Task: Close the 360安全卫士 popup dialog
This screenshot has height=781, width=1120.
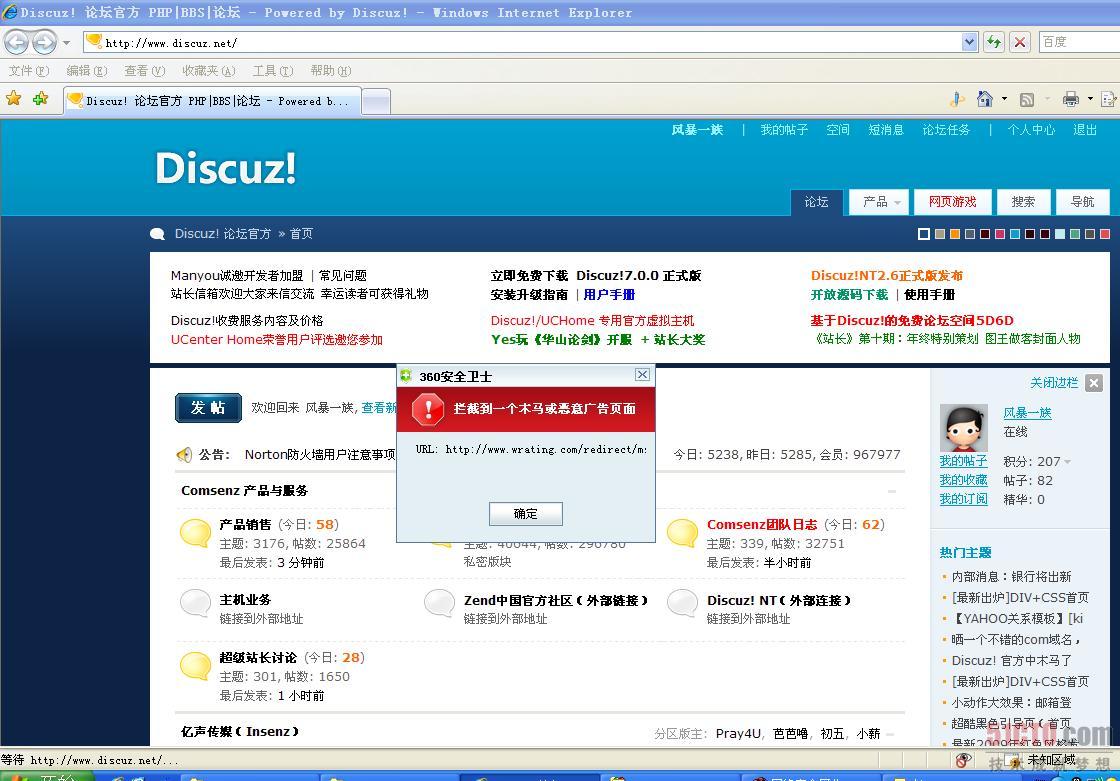Action: tap(642, 374)
